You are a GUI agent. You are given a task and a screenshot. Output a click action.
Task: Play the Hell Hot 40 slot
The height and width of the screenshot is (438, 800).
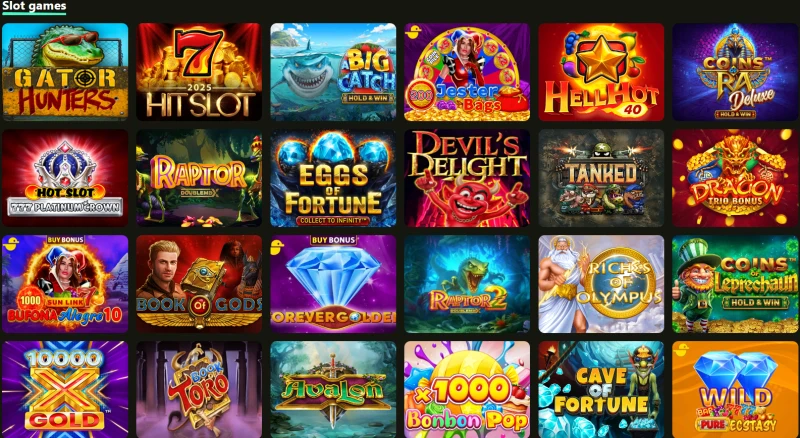tap(601, 72)
